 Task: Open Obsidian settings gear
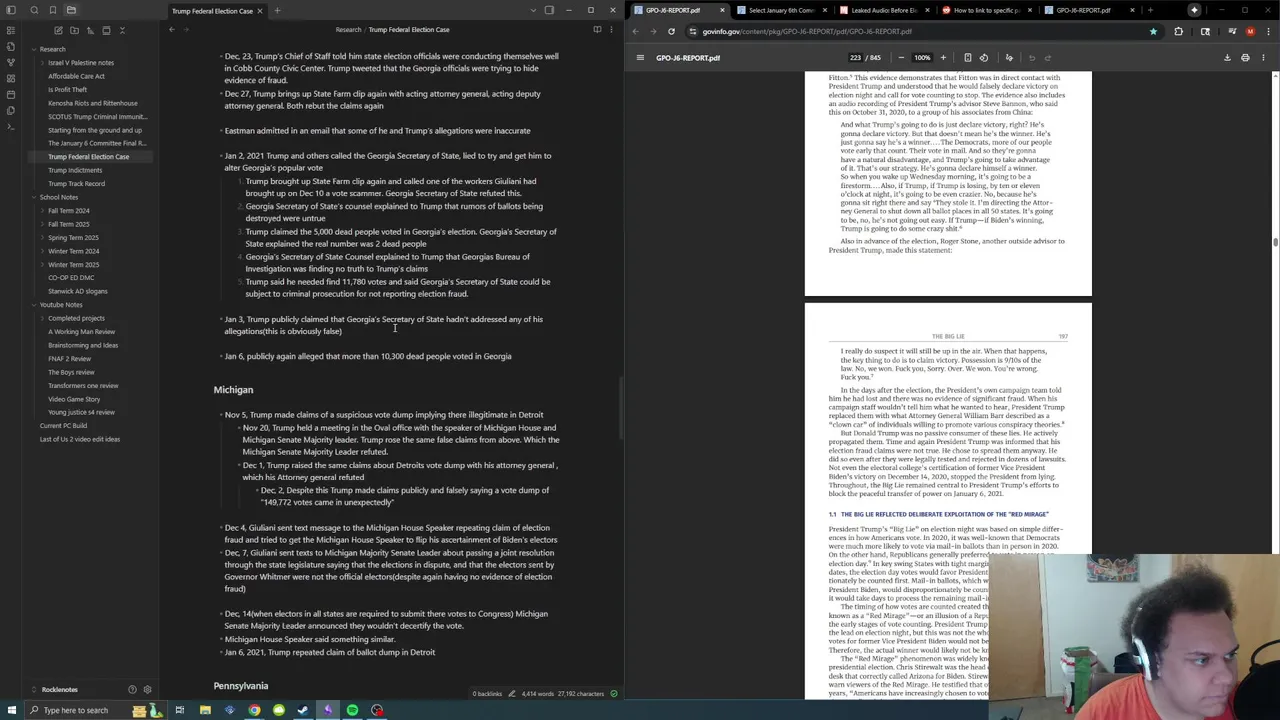147,689
